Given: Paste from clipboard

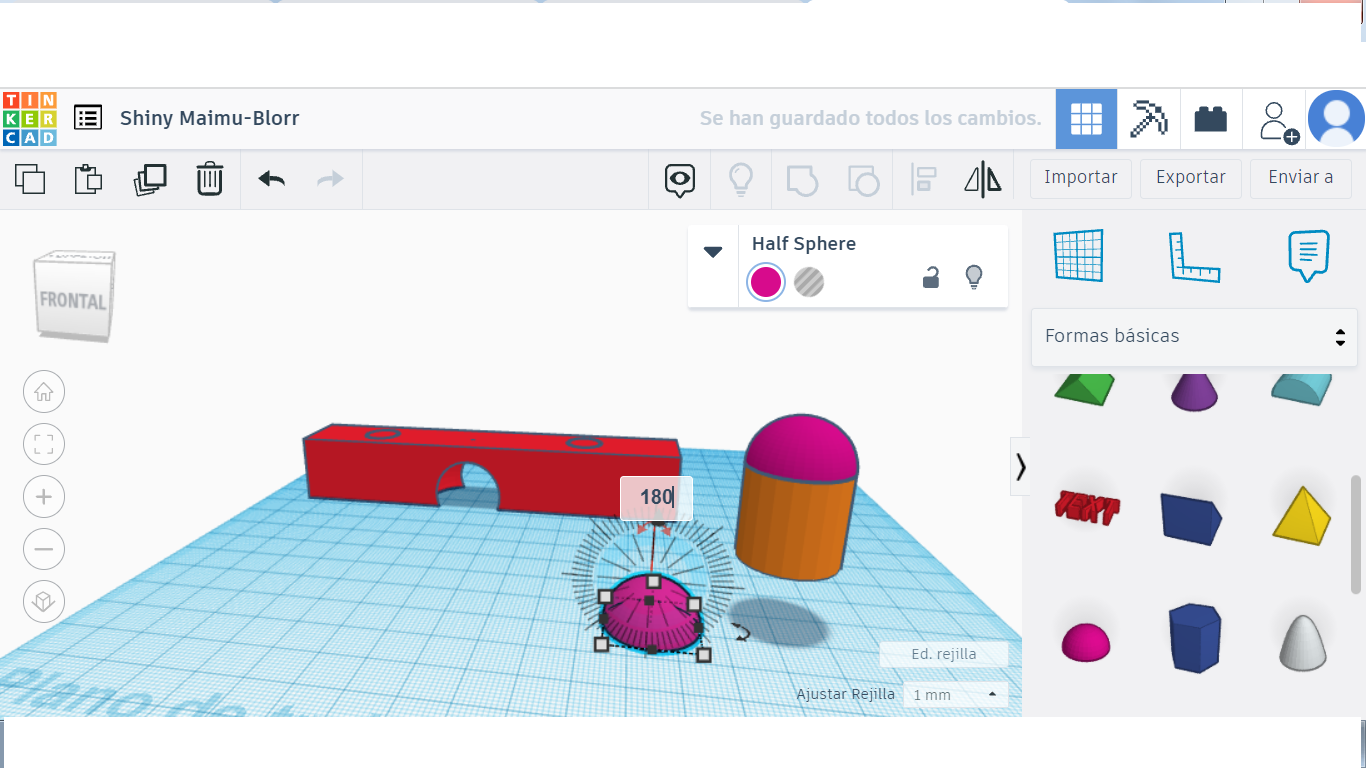Looking at the screenshot, I should (x=89, y=179).
